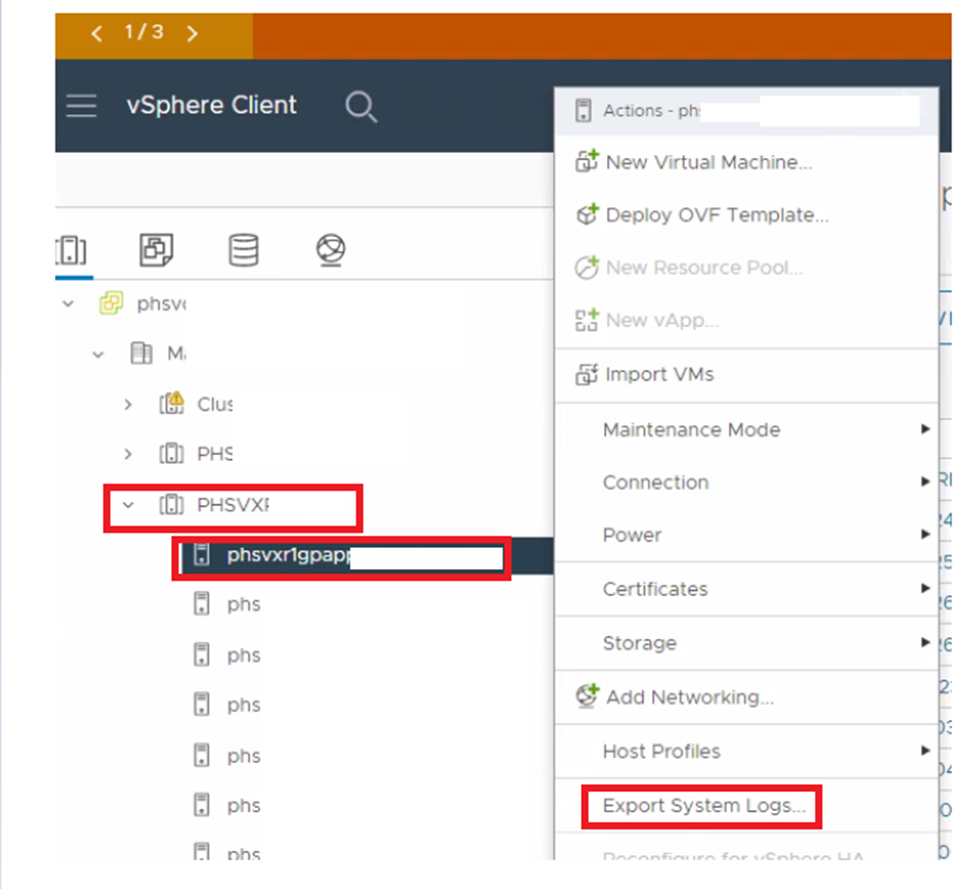Viewport: 975px width, 889px height.
Task: Expand the cluster node in the tree
Action: tap(128, 404)
